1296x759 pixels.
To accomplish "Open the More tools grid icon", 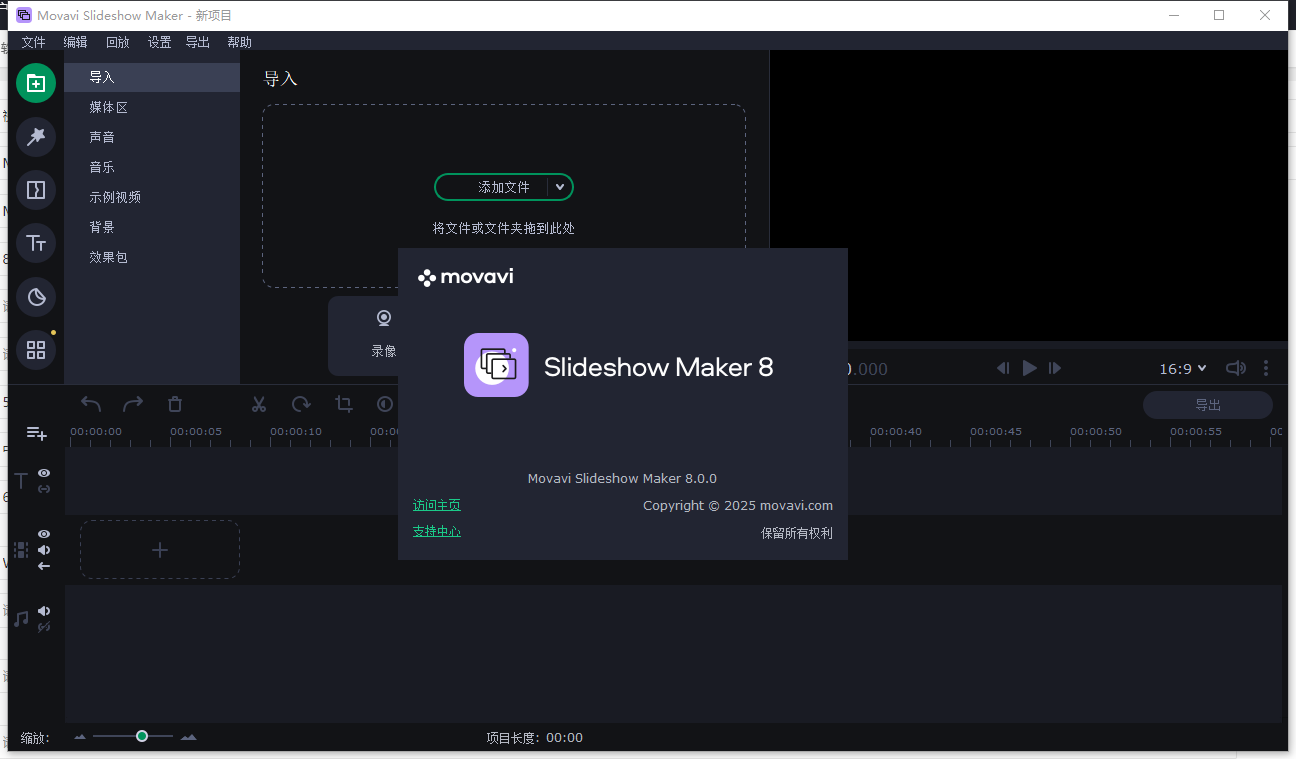I will 36,350.
